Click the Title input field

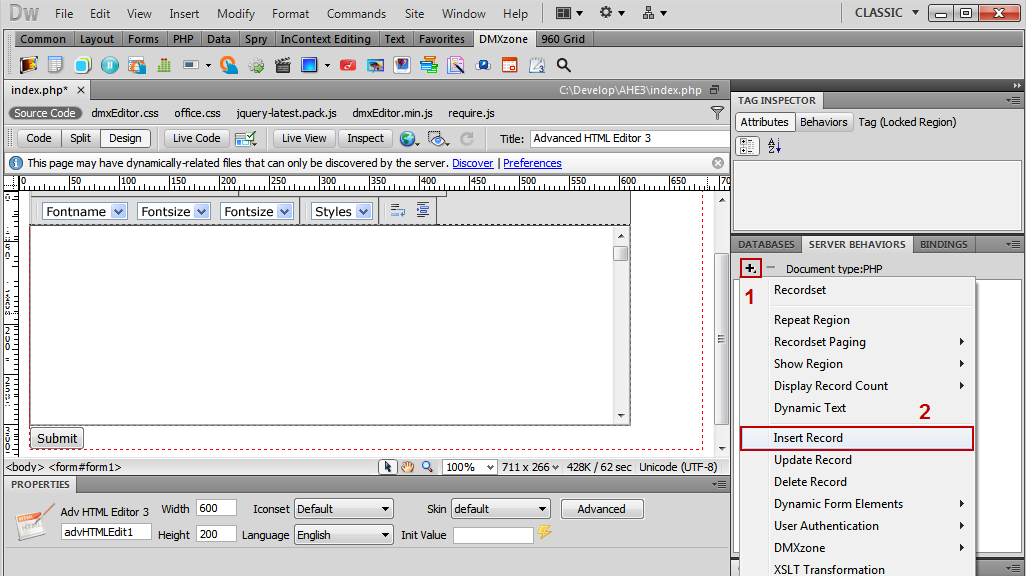(x=628, y=138)
